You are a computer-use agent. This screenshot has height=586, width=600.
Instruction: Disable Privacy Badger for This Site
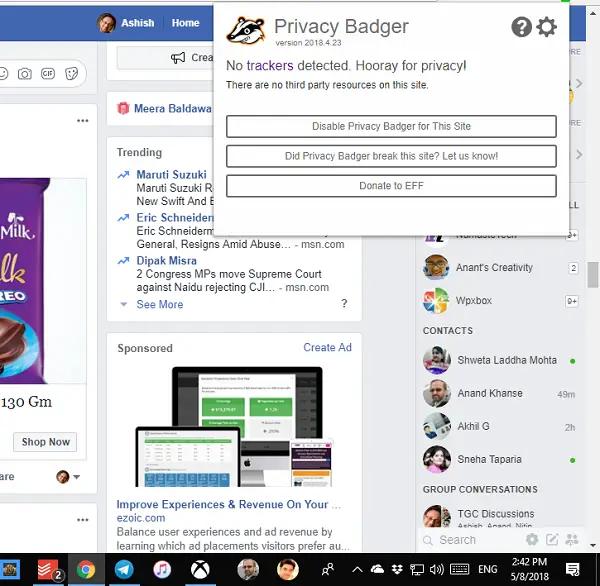(391, 126)
